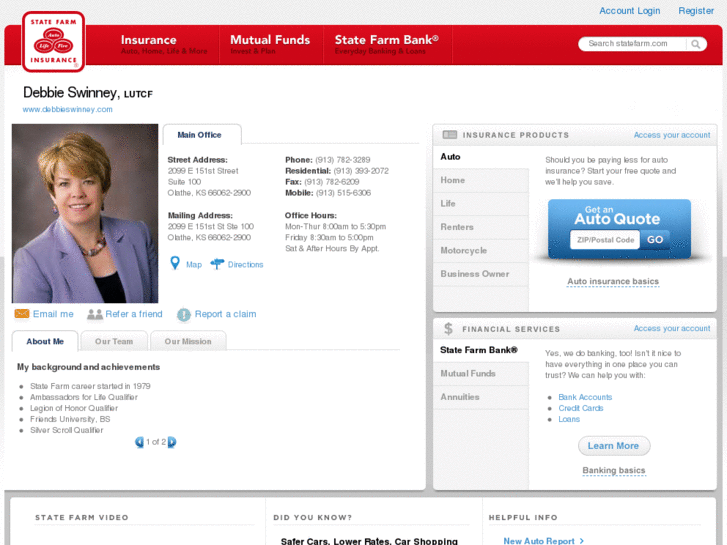This screenshot has width=727, height=545.
Task: Click the Learn More button
Action: (x=613, y=446)
